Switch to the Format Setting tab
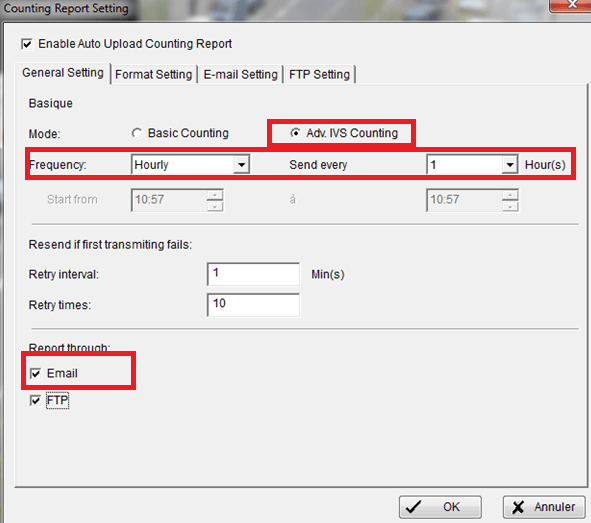This screenshot has height=523, width=591. [153, 74]
